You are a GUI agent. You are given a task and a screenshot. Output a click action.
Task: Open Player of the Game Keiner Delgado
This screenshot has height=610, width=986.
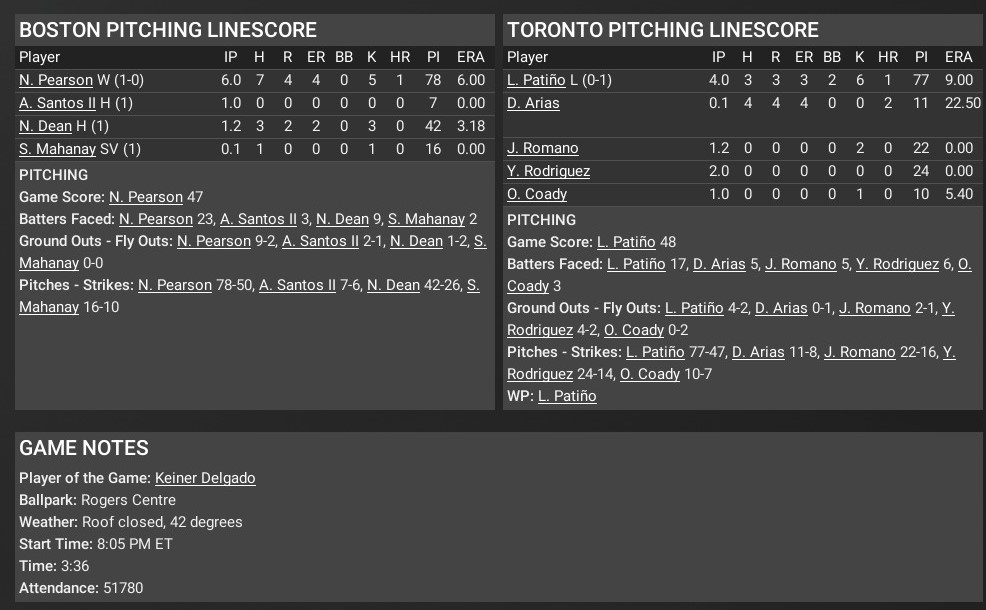click(205, 478)
